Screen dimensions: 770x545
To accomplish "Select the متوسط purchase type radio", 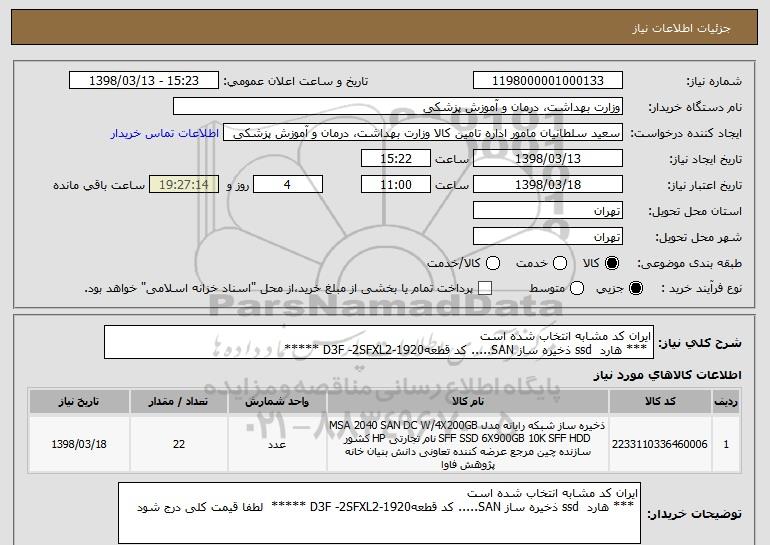I will point(577,288).
